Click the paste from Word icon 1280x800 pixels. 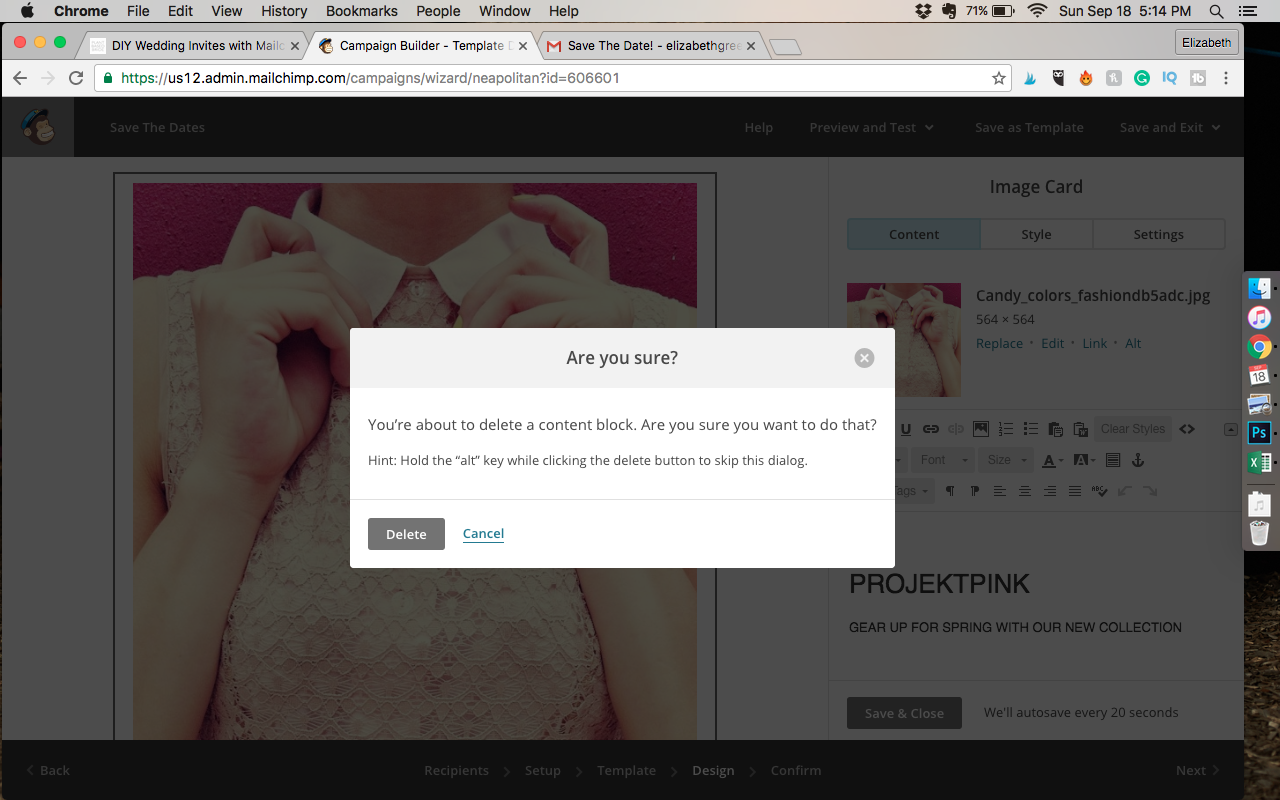1081,429
